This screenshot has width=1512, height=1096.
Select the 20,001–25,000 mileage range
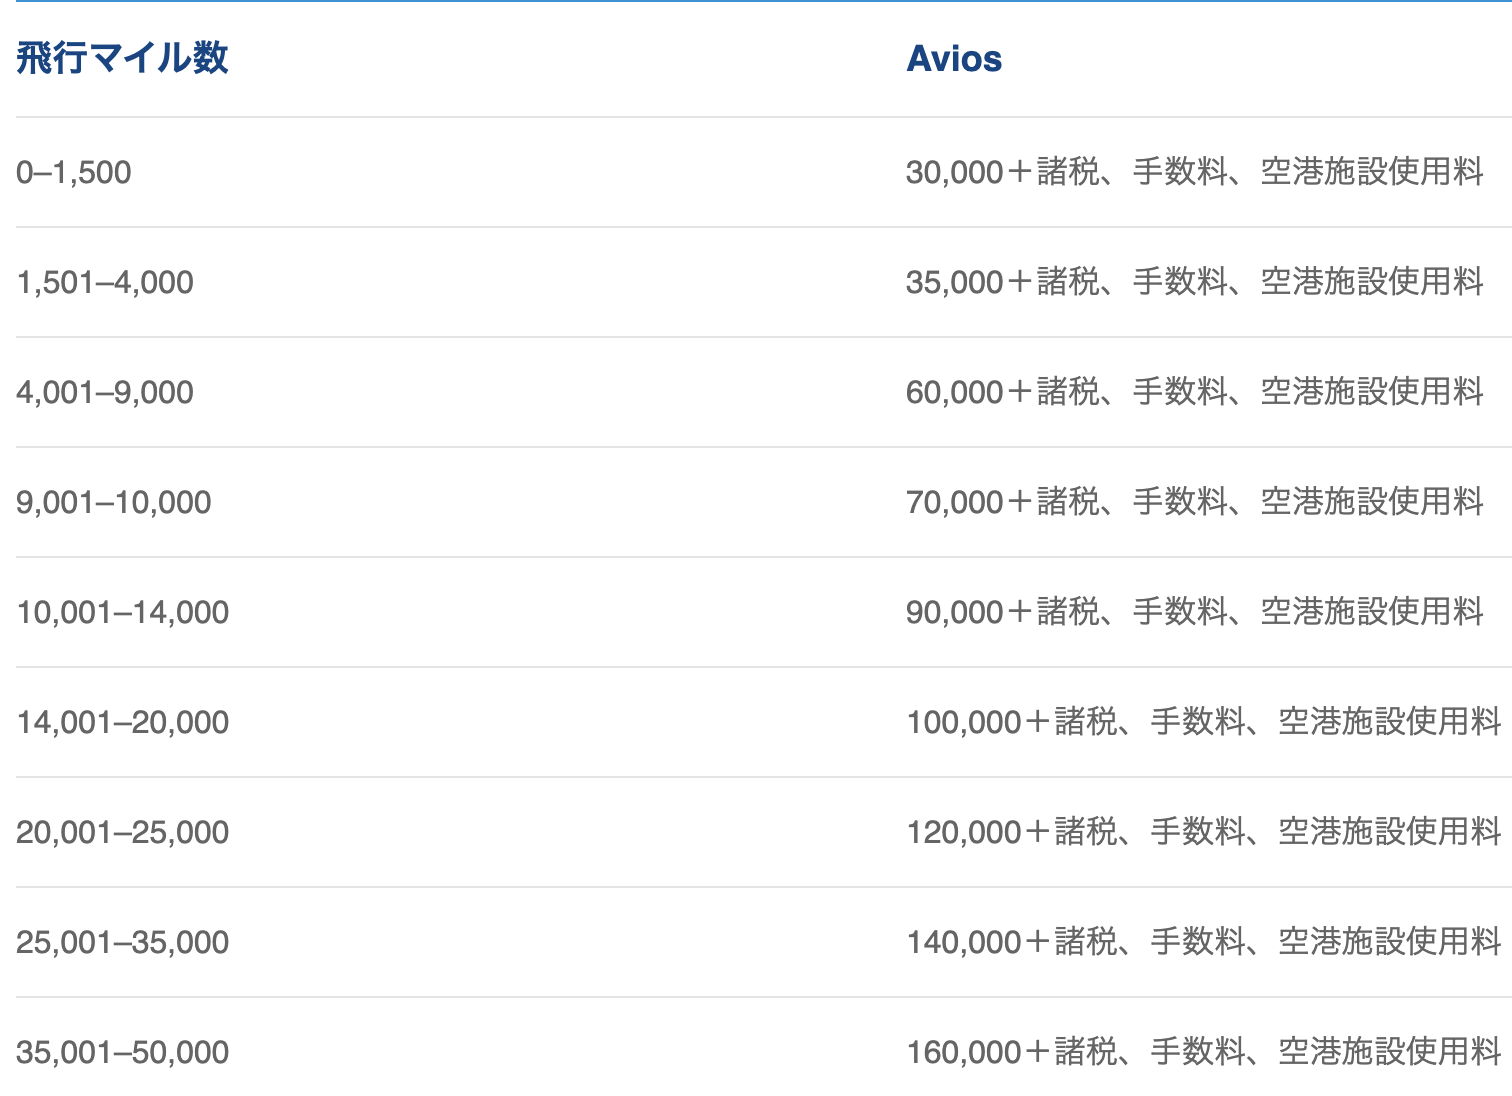pos(123,832)
